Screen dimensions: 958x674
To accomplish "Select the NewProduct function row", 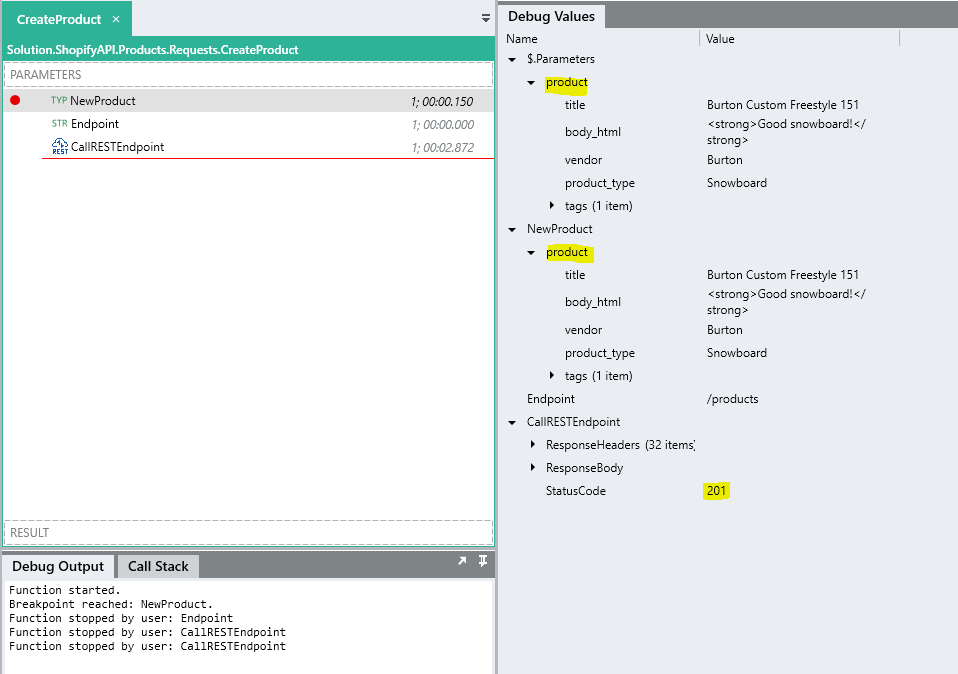I will coord(249,101).
